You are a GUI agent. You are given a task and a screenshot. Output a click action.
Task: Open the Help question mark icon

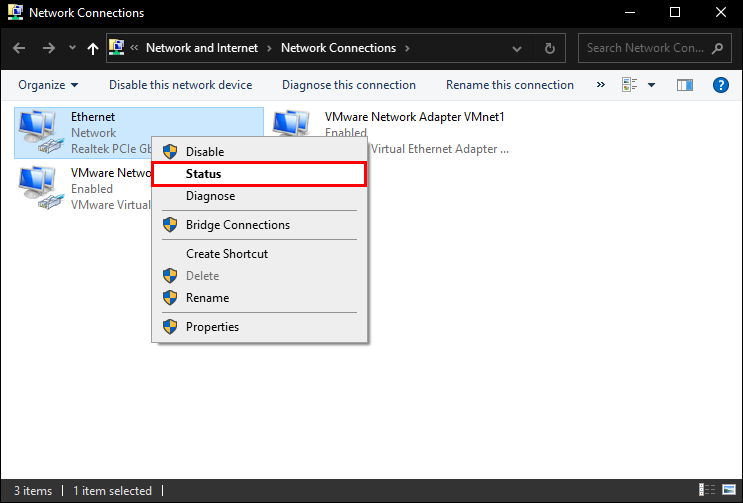(720, 85)
